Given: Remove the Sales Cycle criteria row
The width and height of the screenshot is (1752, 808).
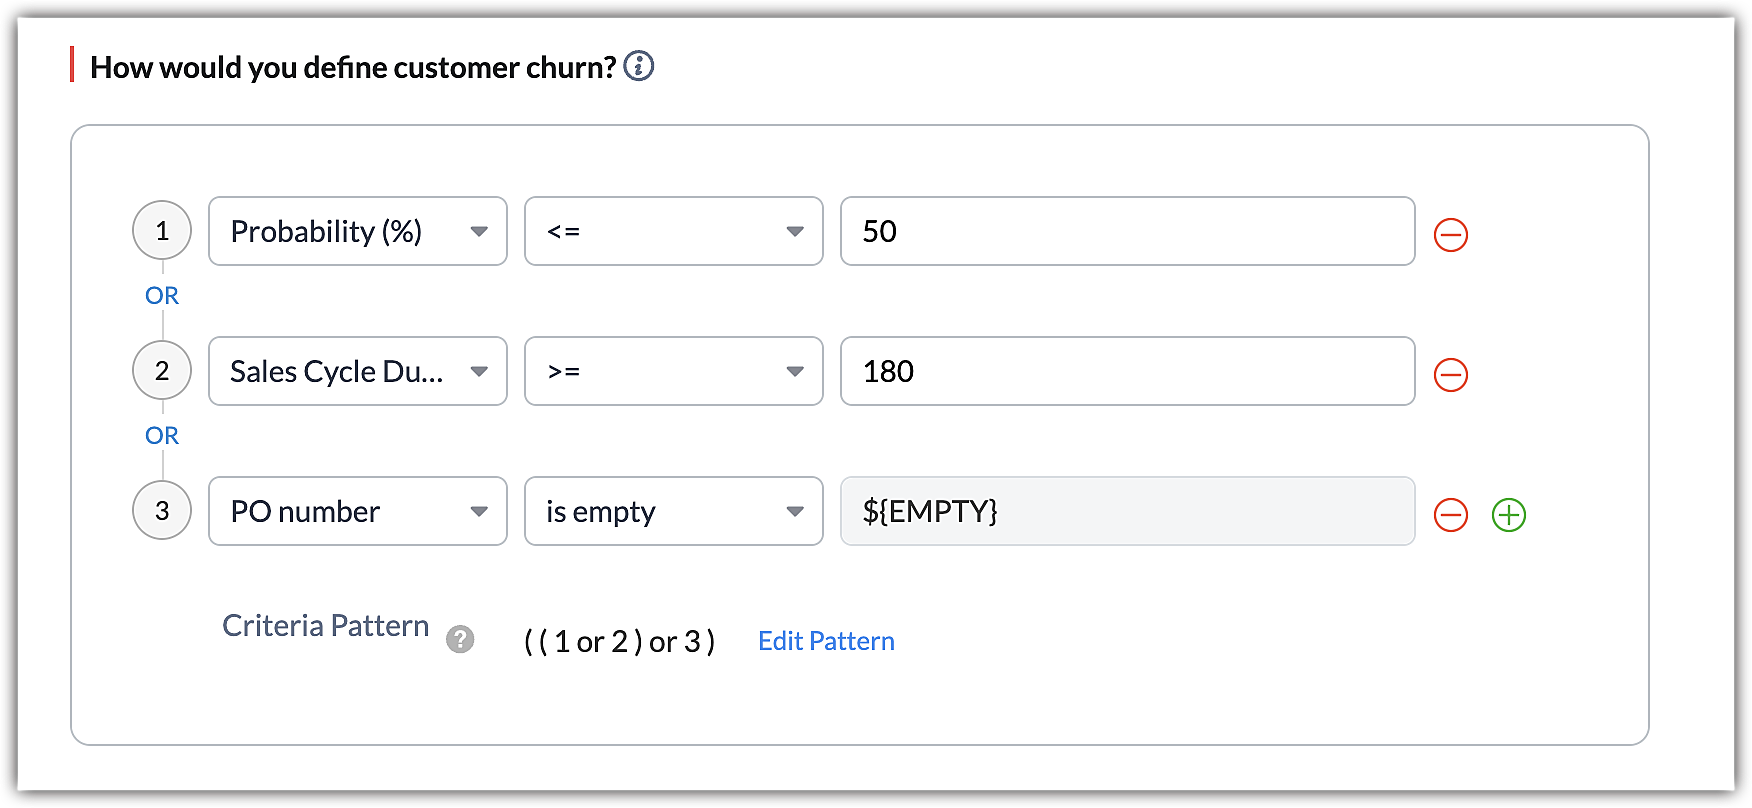Looking at the screenshot, I should click(1450, 375).
